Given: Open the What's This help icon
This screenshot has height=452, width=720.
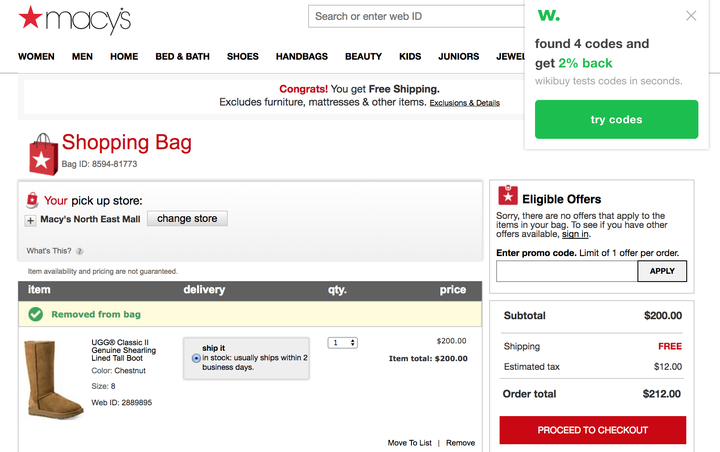Looking at the screenshot, I should click(x=79, y=251).
